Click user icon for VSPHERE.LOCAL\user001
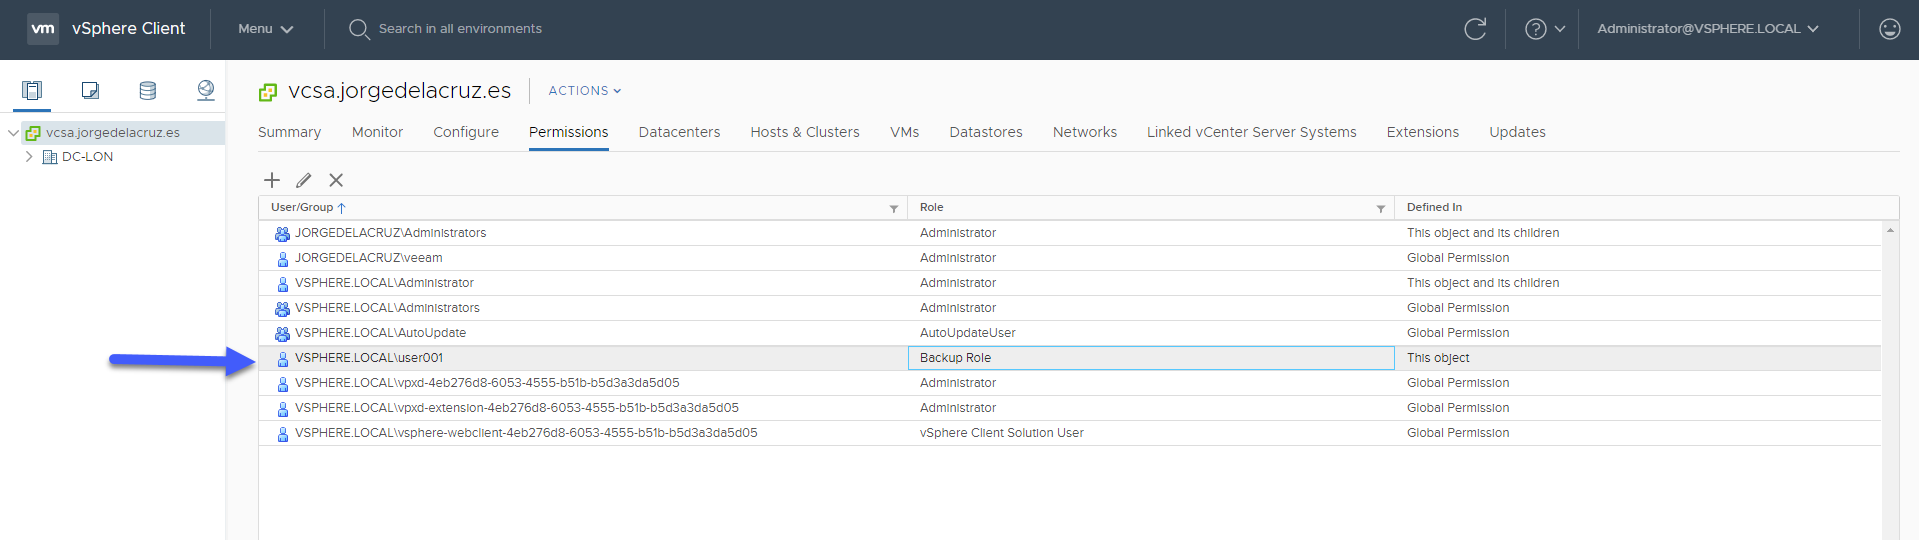 tap(283, 359)
